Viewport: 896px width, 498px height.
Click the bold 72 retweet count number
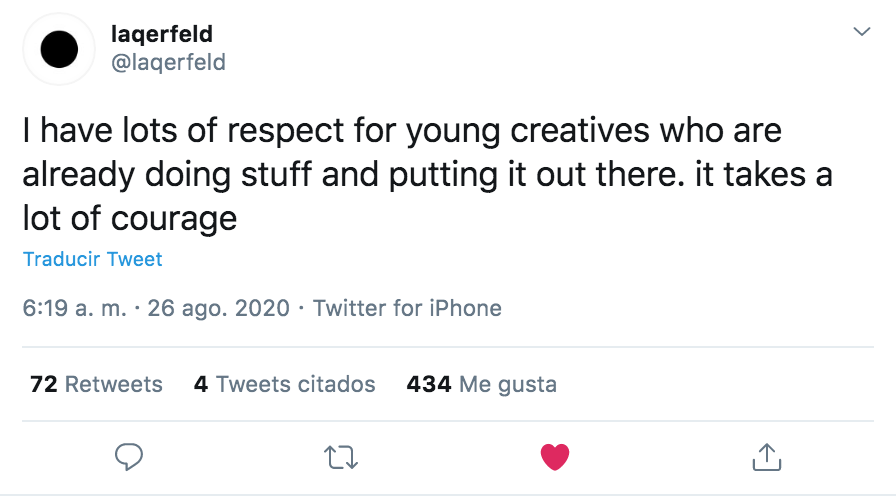(43, 384)
